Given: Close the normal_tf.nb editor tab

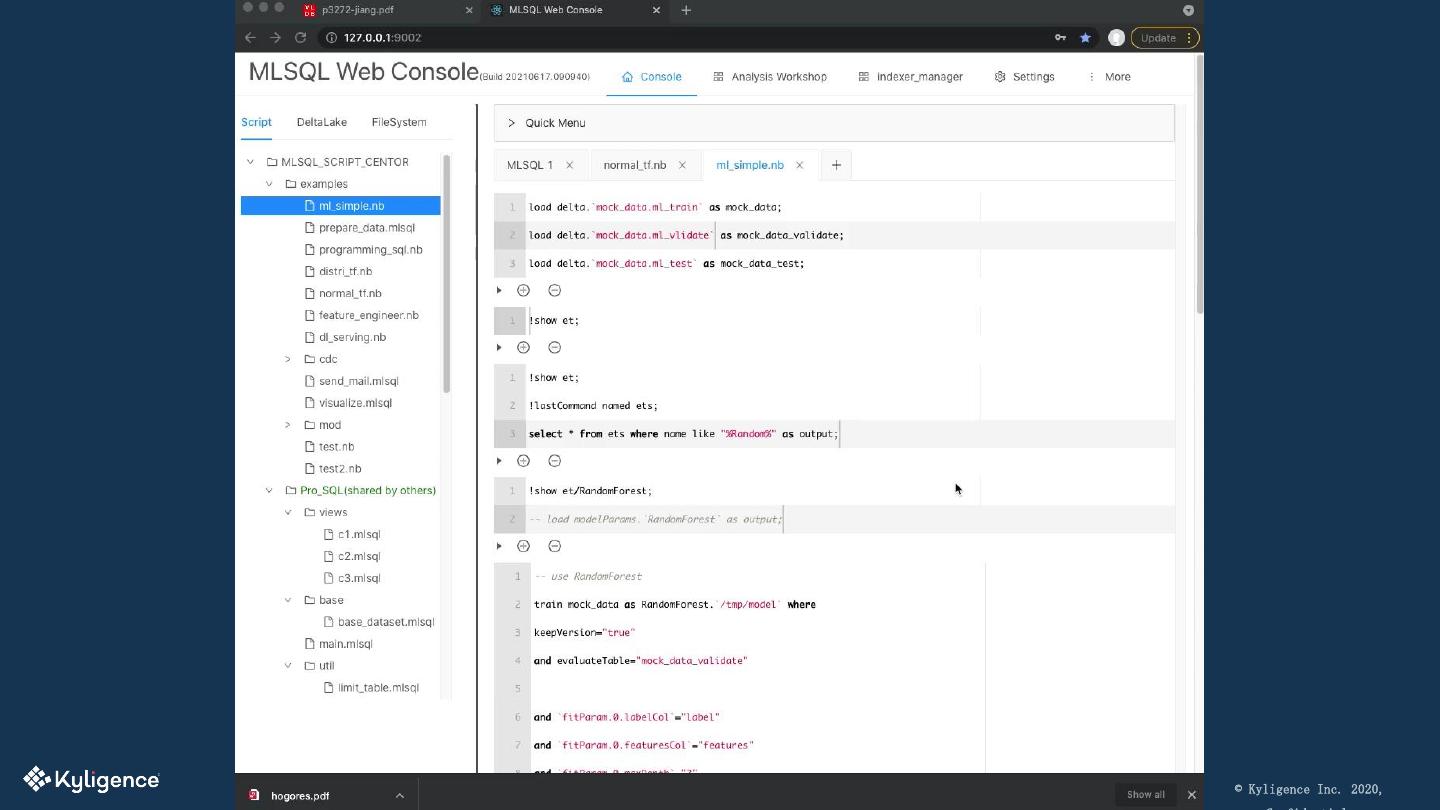Looking at the screenshot, I should tap(682, 165).
